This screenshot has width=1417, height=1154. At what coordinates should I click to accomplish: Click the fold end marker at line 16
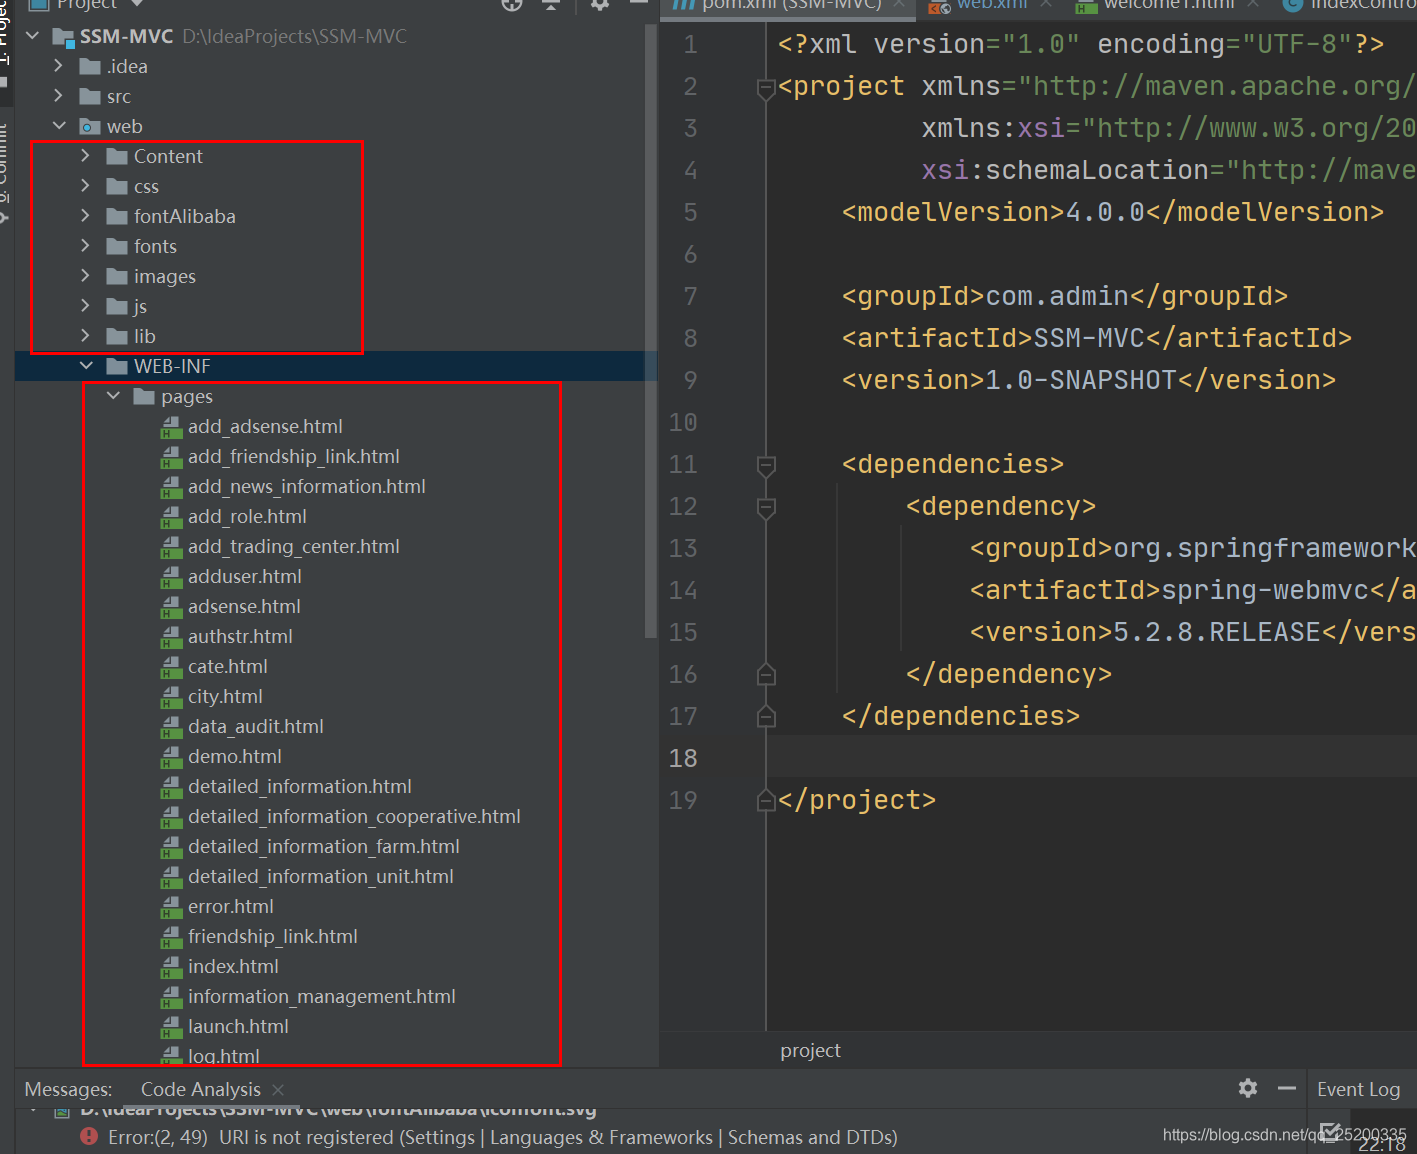766,674
